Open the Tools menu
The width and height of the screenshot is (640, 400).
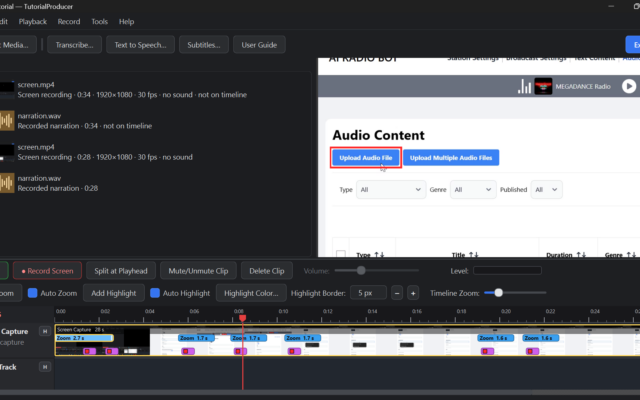[x=100, y=22]
